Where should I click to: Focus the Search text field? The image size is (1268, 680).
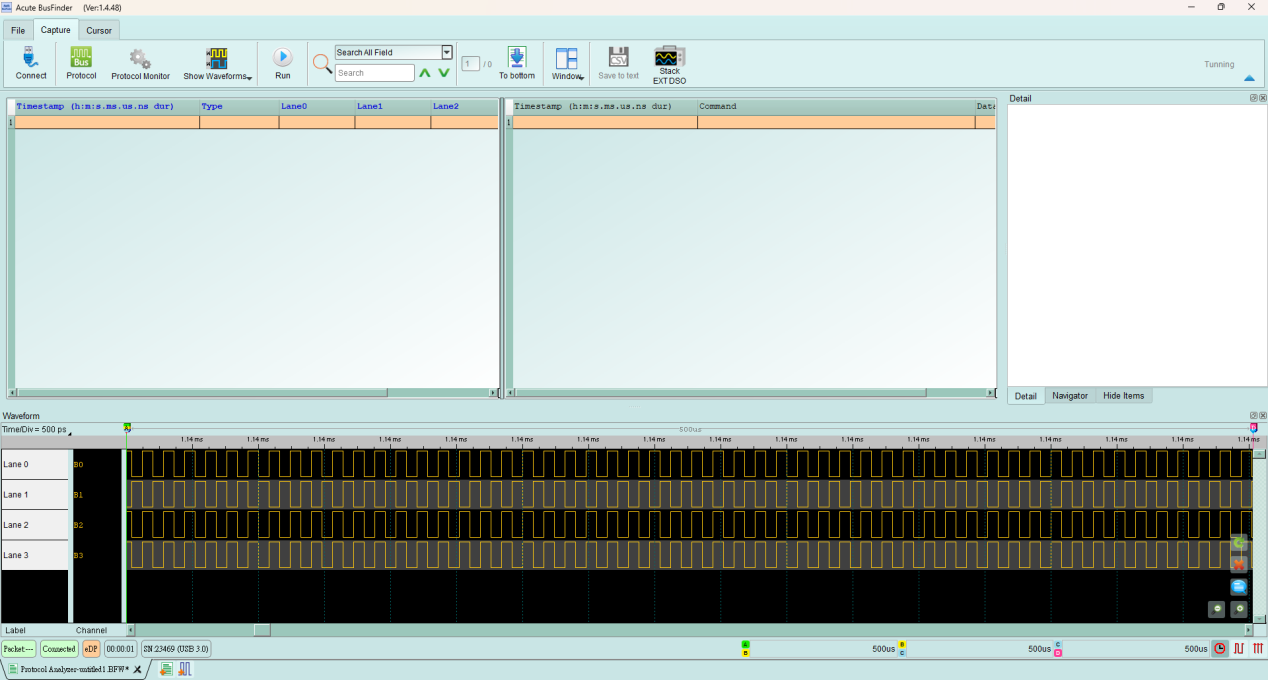(374, 73)
